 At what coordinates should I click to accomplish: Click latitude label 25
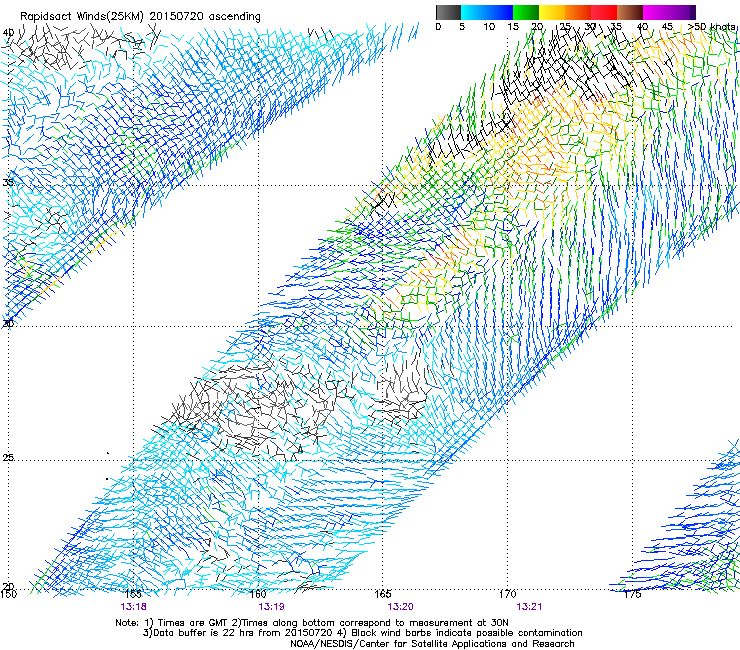(8, 457)
